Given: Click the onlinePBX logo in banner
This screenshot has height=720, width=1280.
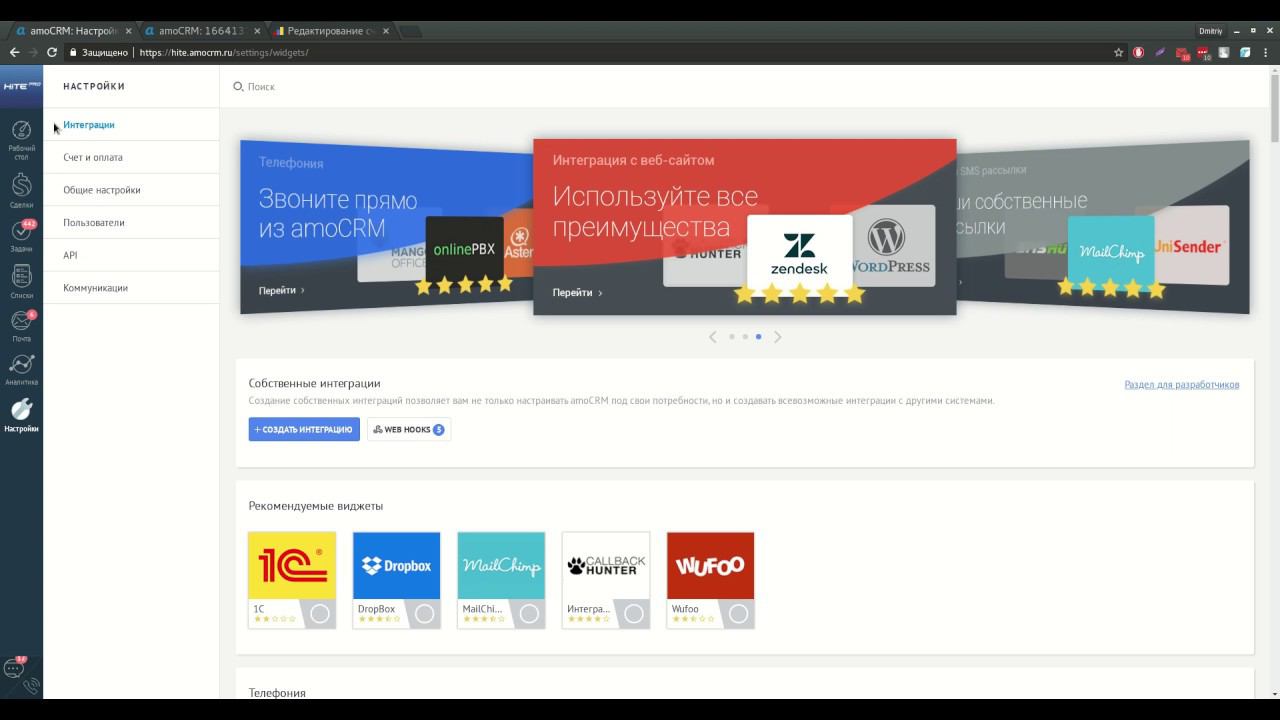Looking at the screenshot, I should 465,248.
